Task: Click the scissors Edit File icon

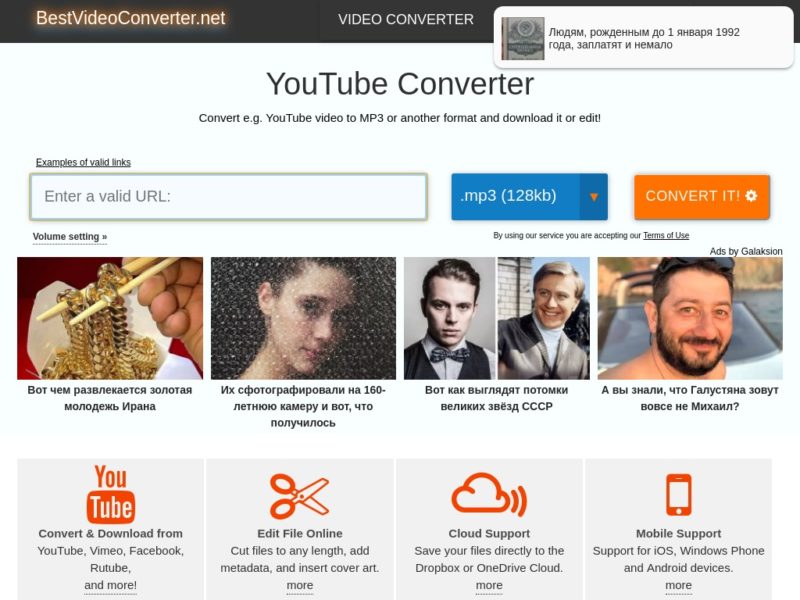Action: 299,496
